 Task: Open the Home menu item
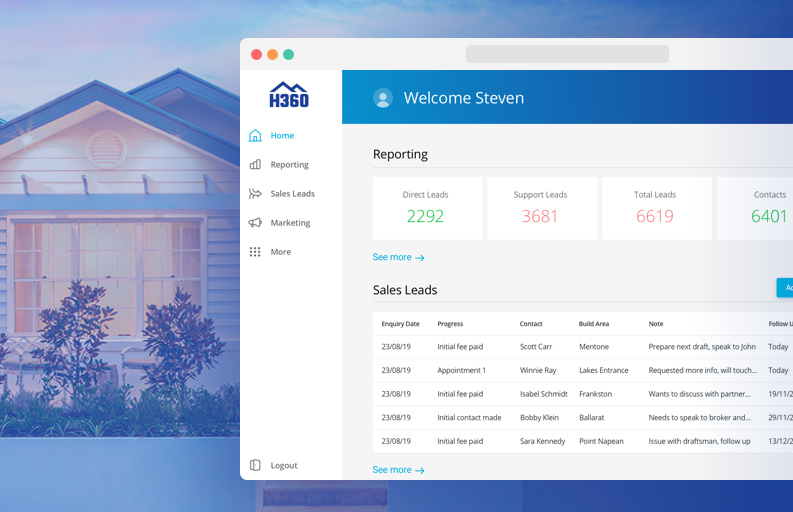282,136
